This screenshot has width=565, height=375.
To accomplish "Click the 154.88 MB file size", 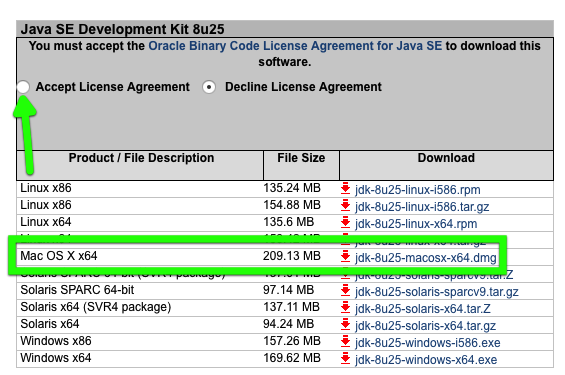I will point(292,205).
